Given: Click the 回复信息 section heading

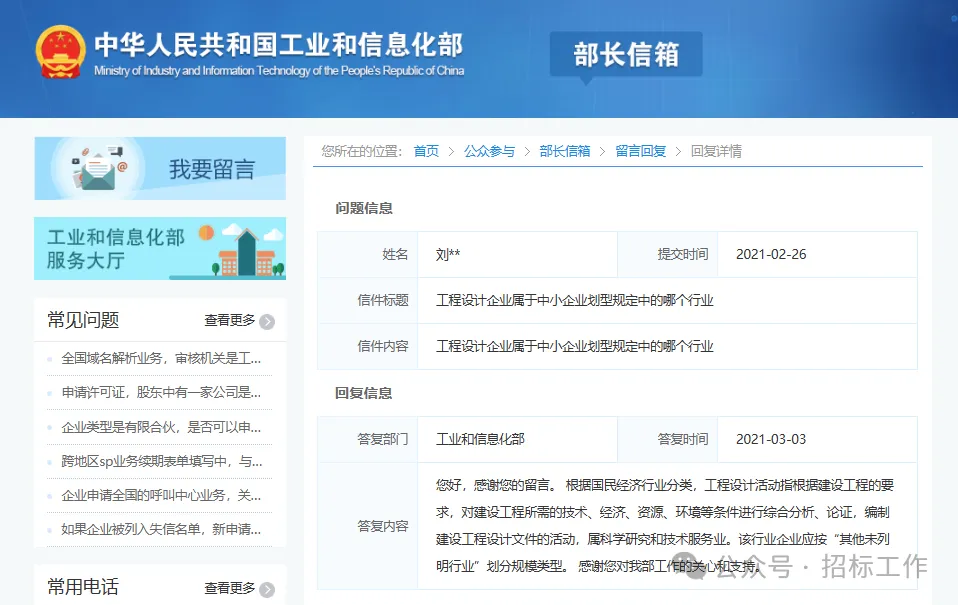Looking at the screenshot, I should [x=364, y=393].
